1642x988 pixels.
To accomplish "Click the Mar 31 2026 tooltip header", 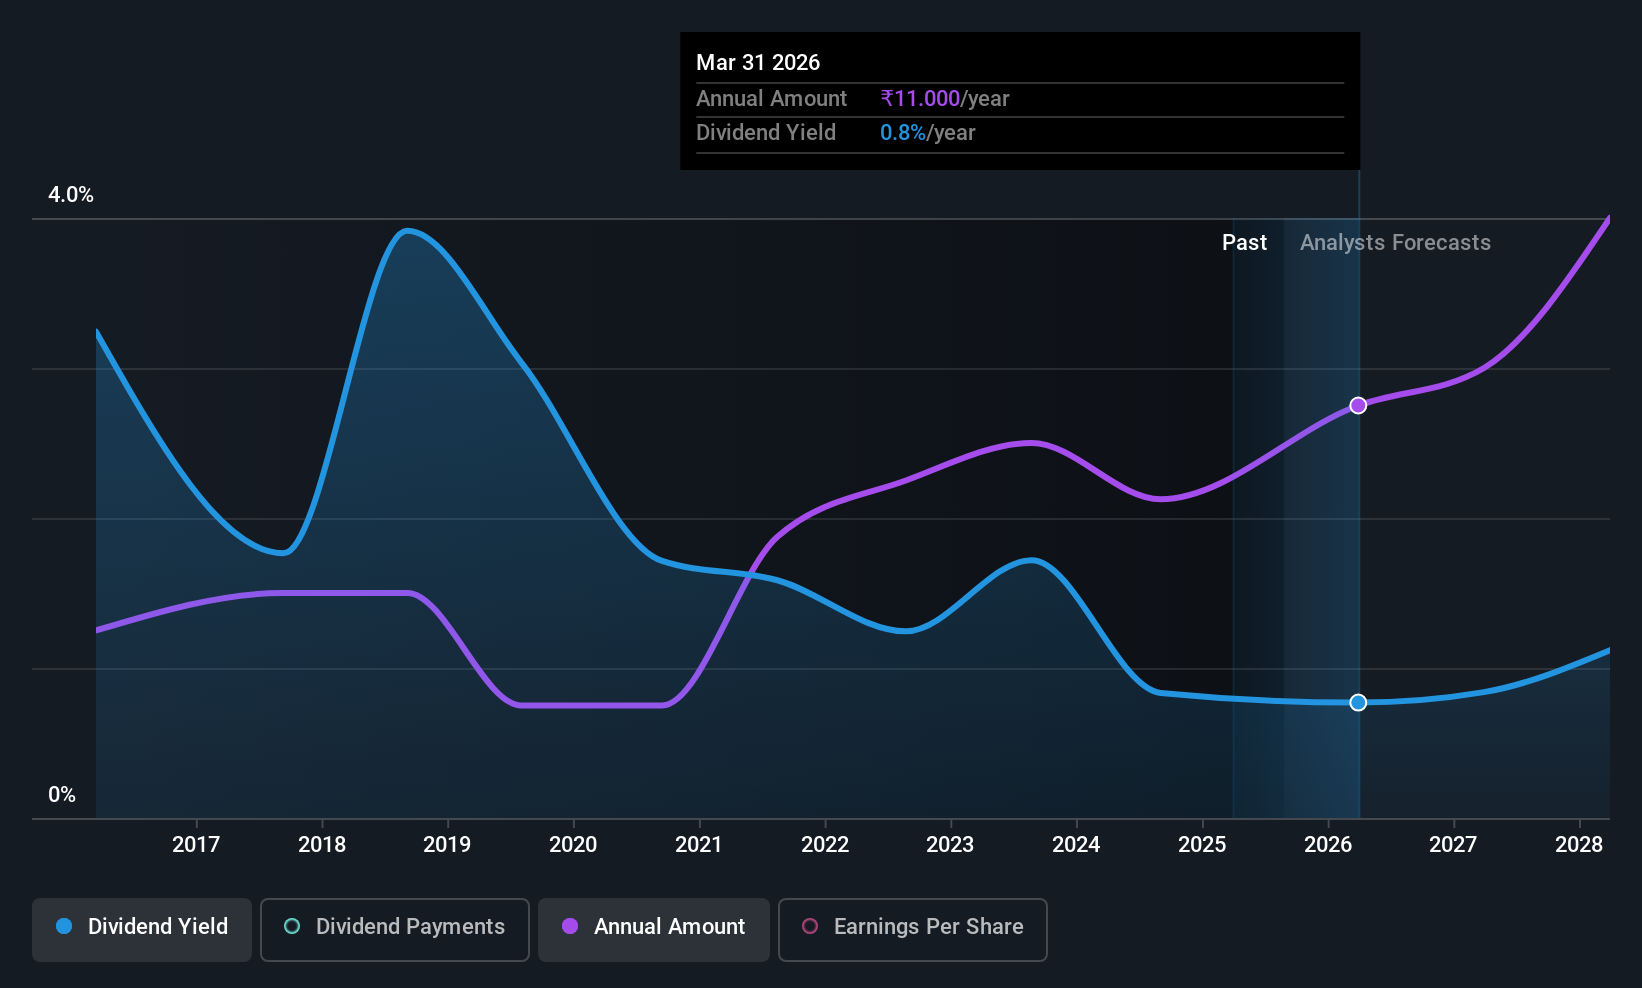I will [x=758, y=62].
